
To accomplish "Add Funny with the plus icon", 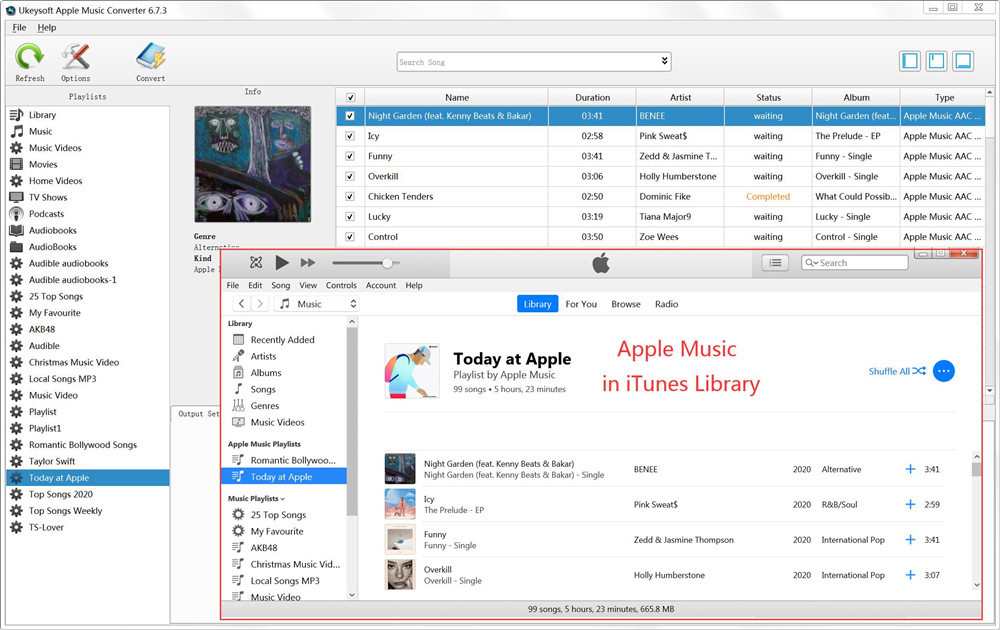I will click(x=910, y=539).
